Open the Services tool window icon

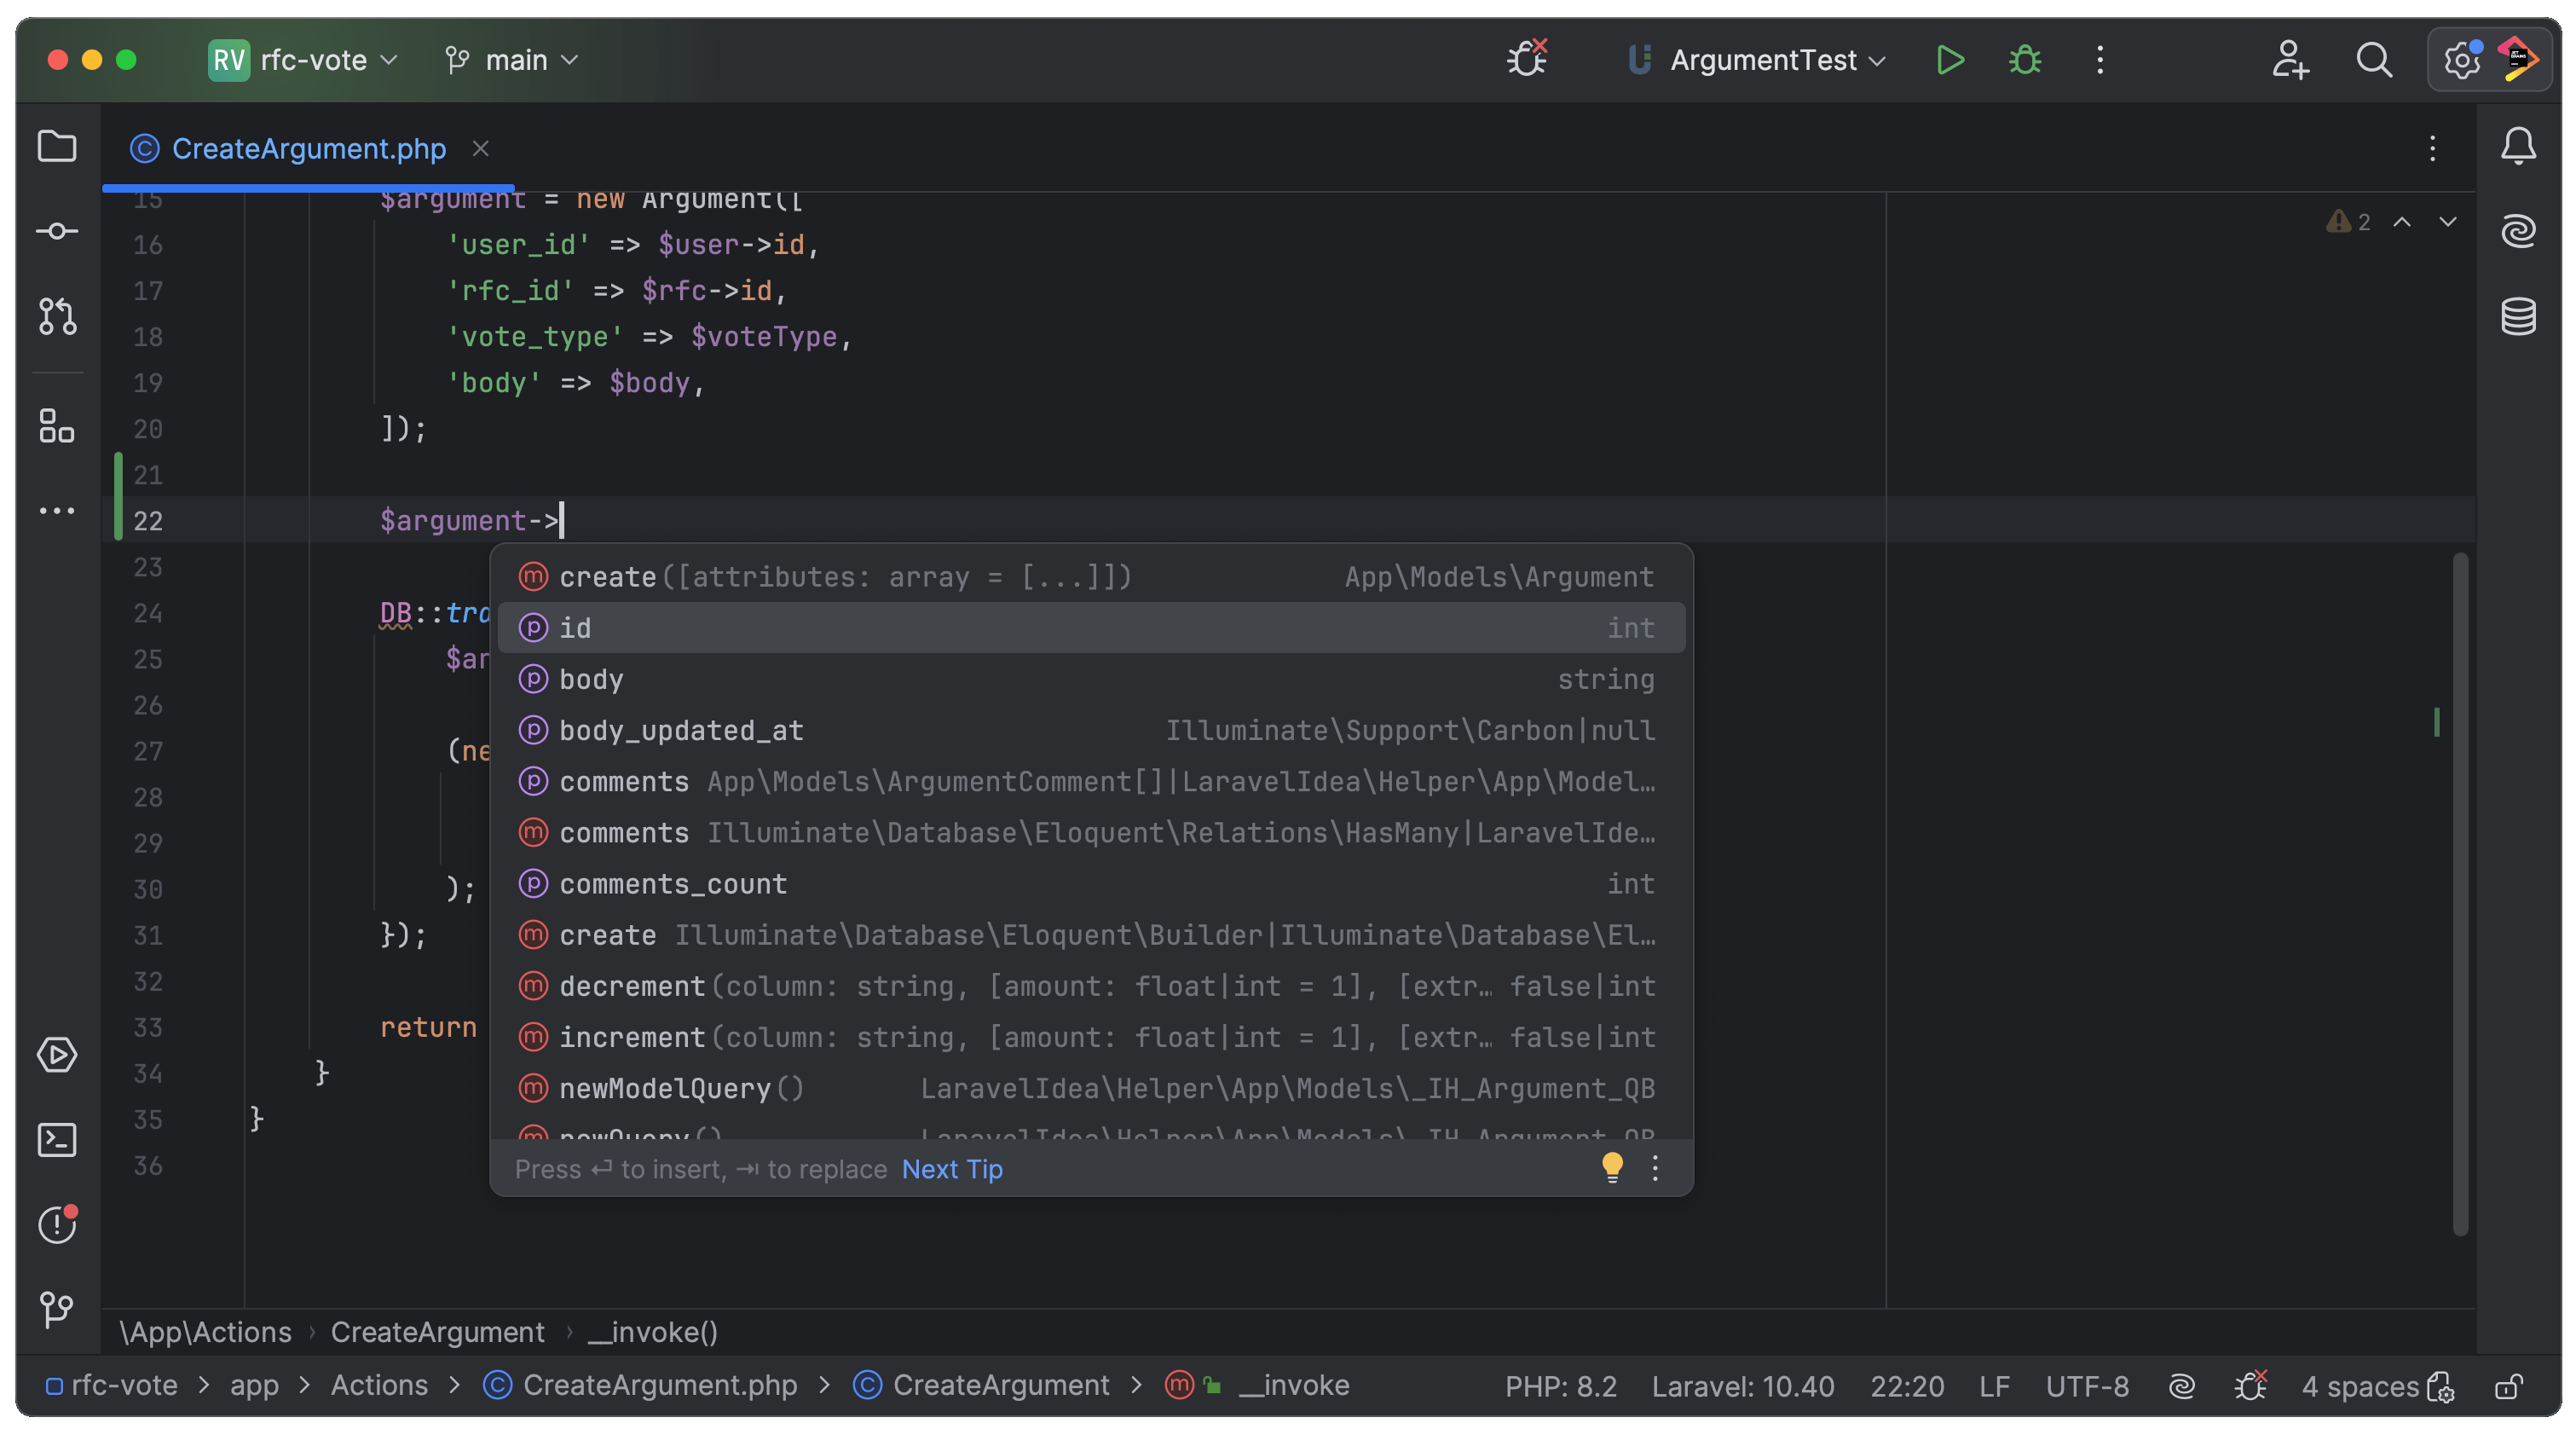pos(56,1055)
